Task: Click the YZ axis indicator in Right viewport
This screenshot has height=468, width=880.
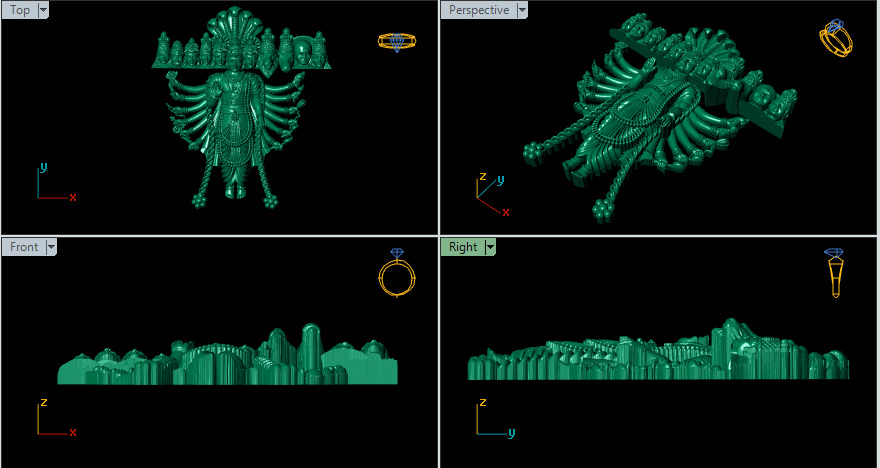Action: 496,417
